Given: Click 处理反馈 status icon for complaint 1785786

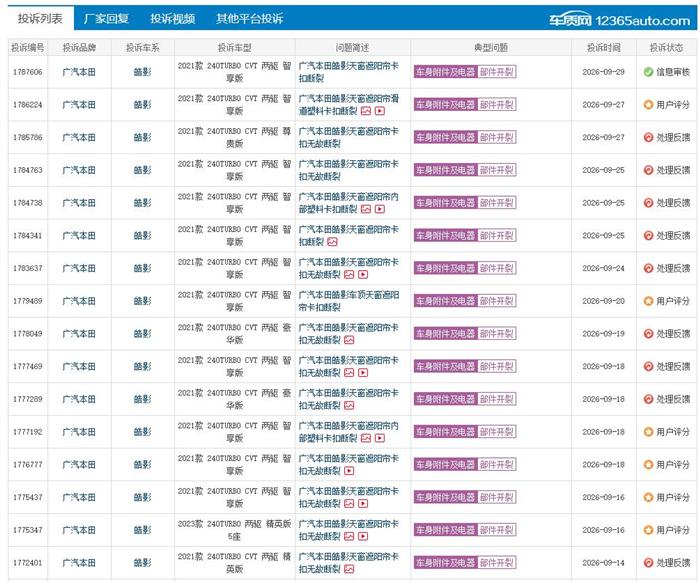Looking at the screenshot, I should pyautogui.click(x=648, y=137).
